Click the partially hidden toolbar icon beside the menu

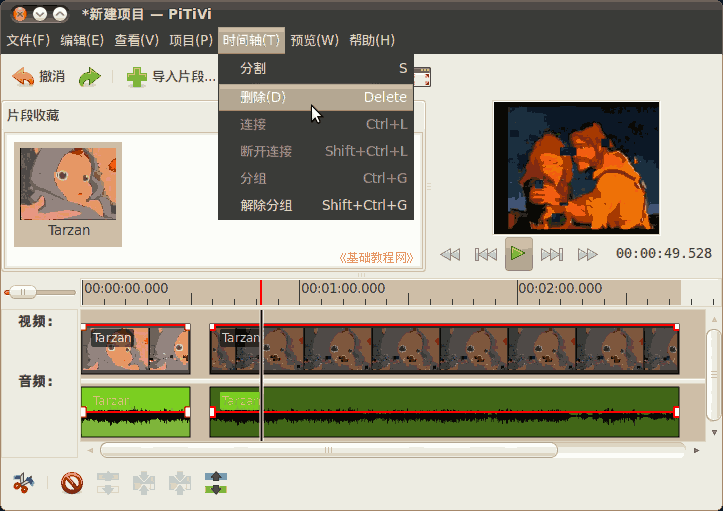pyautogui.click(x=423, y=77)
